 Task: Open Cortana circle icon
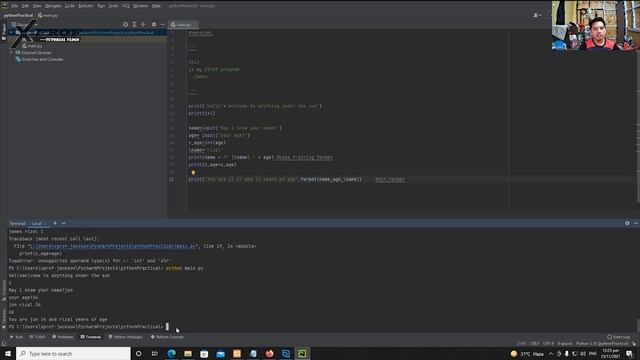(x=138, y=353)
